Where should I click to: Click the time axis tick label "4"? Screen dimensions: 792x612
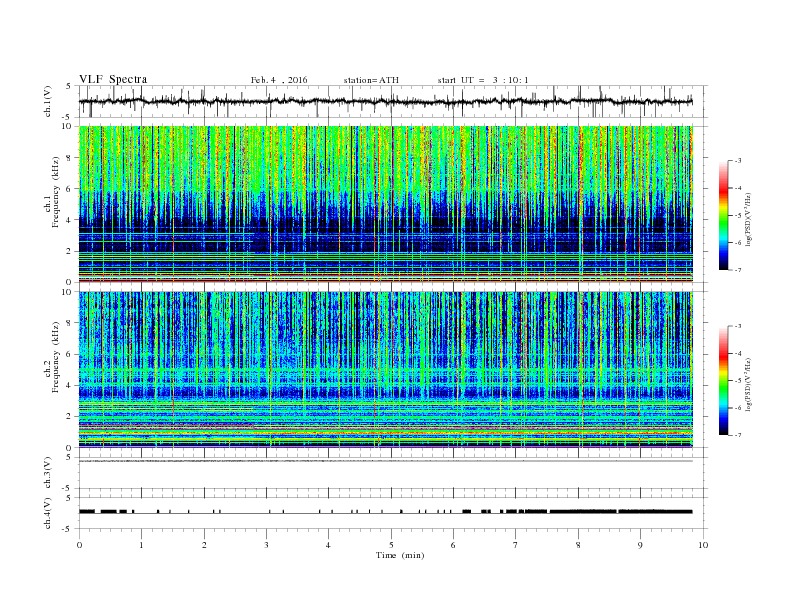tap(328, 545)
